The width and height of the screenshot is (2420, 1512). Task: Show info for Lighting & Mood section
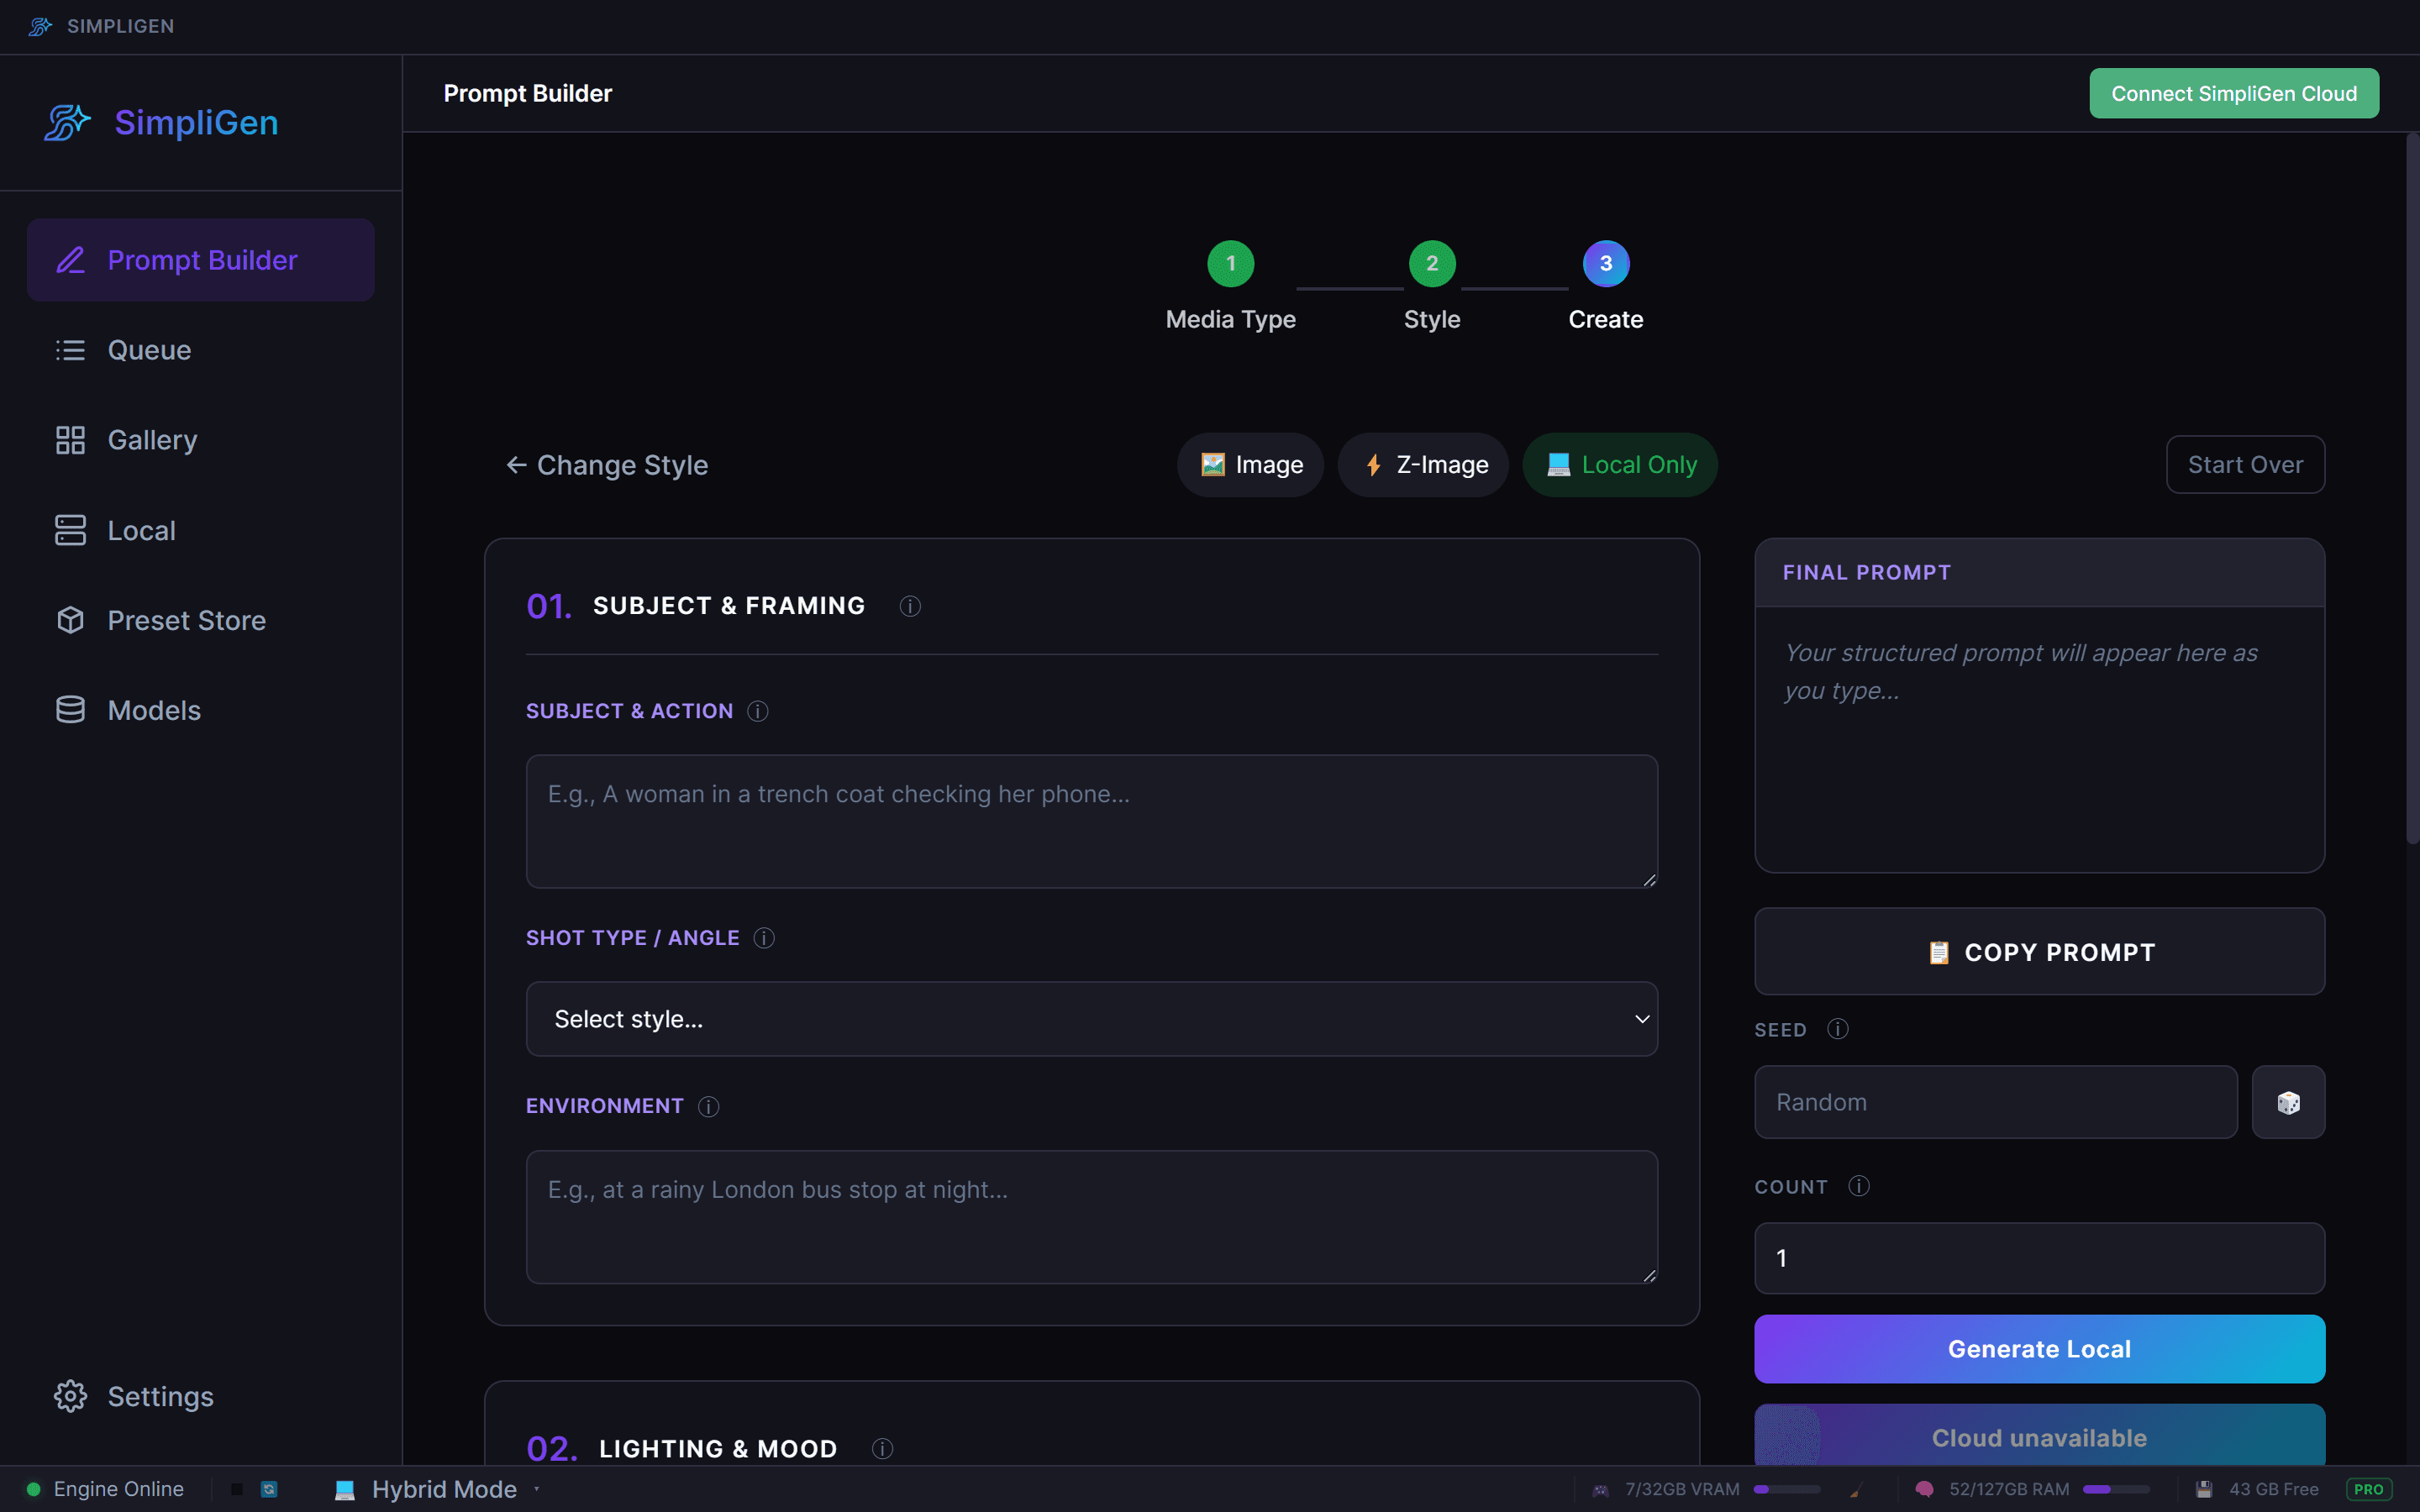coord(882,1449)
